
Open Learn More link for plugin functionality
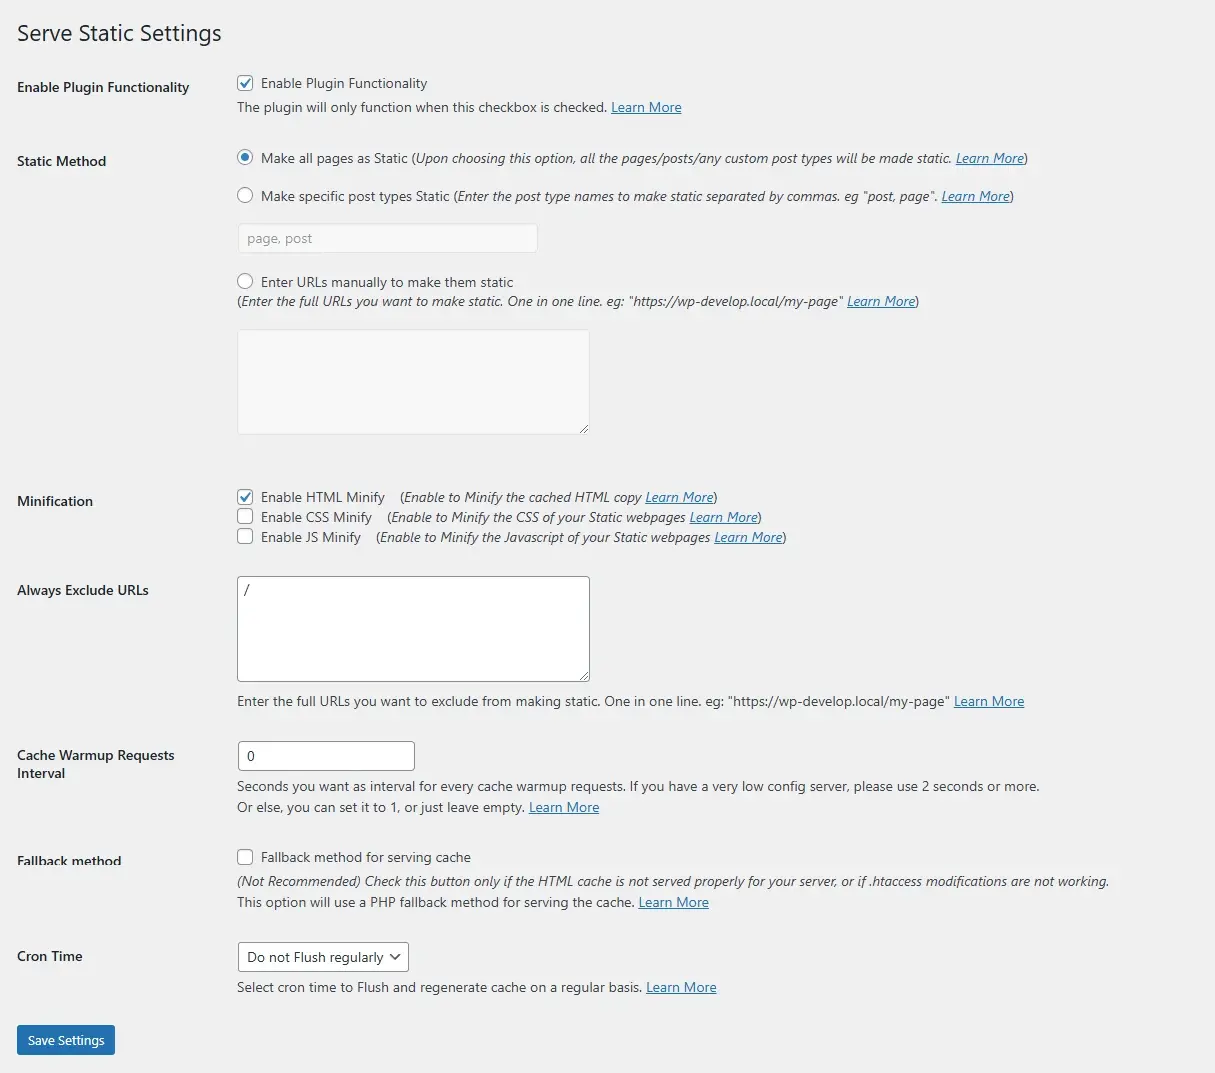tap(646, 107)
